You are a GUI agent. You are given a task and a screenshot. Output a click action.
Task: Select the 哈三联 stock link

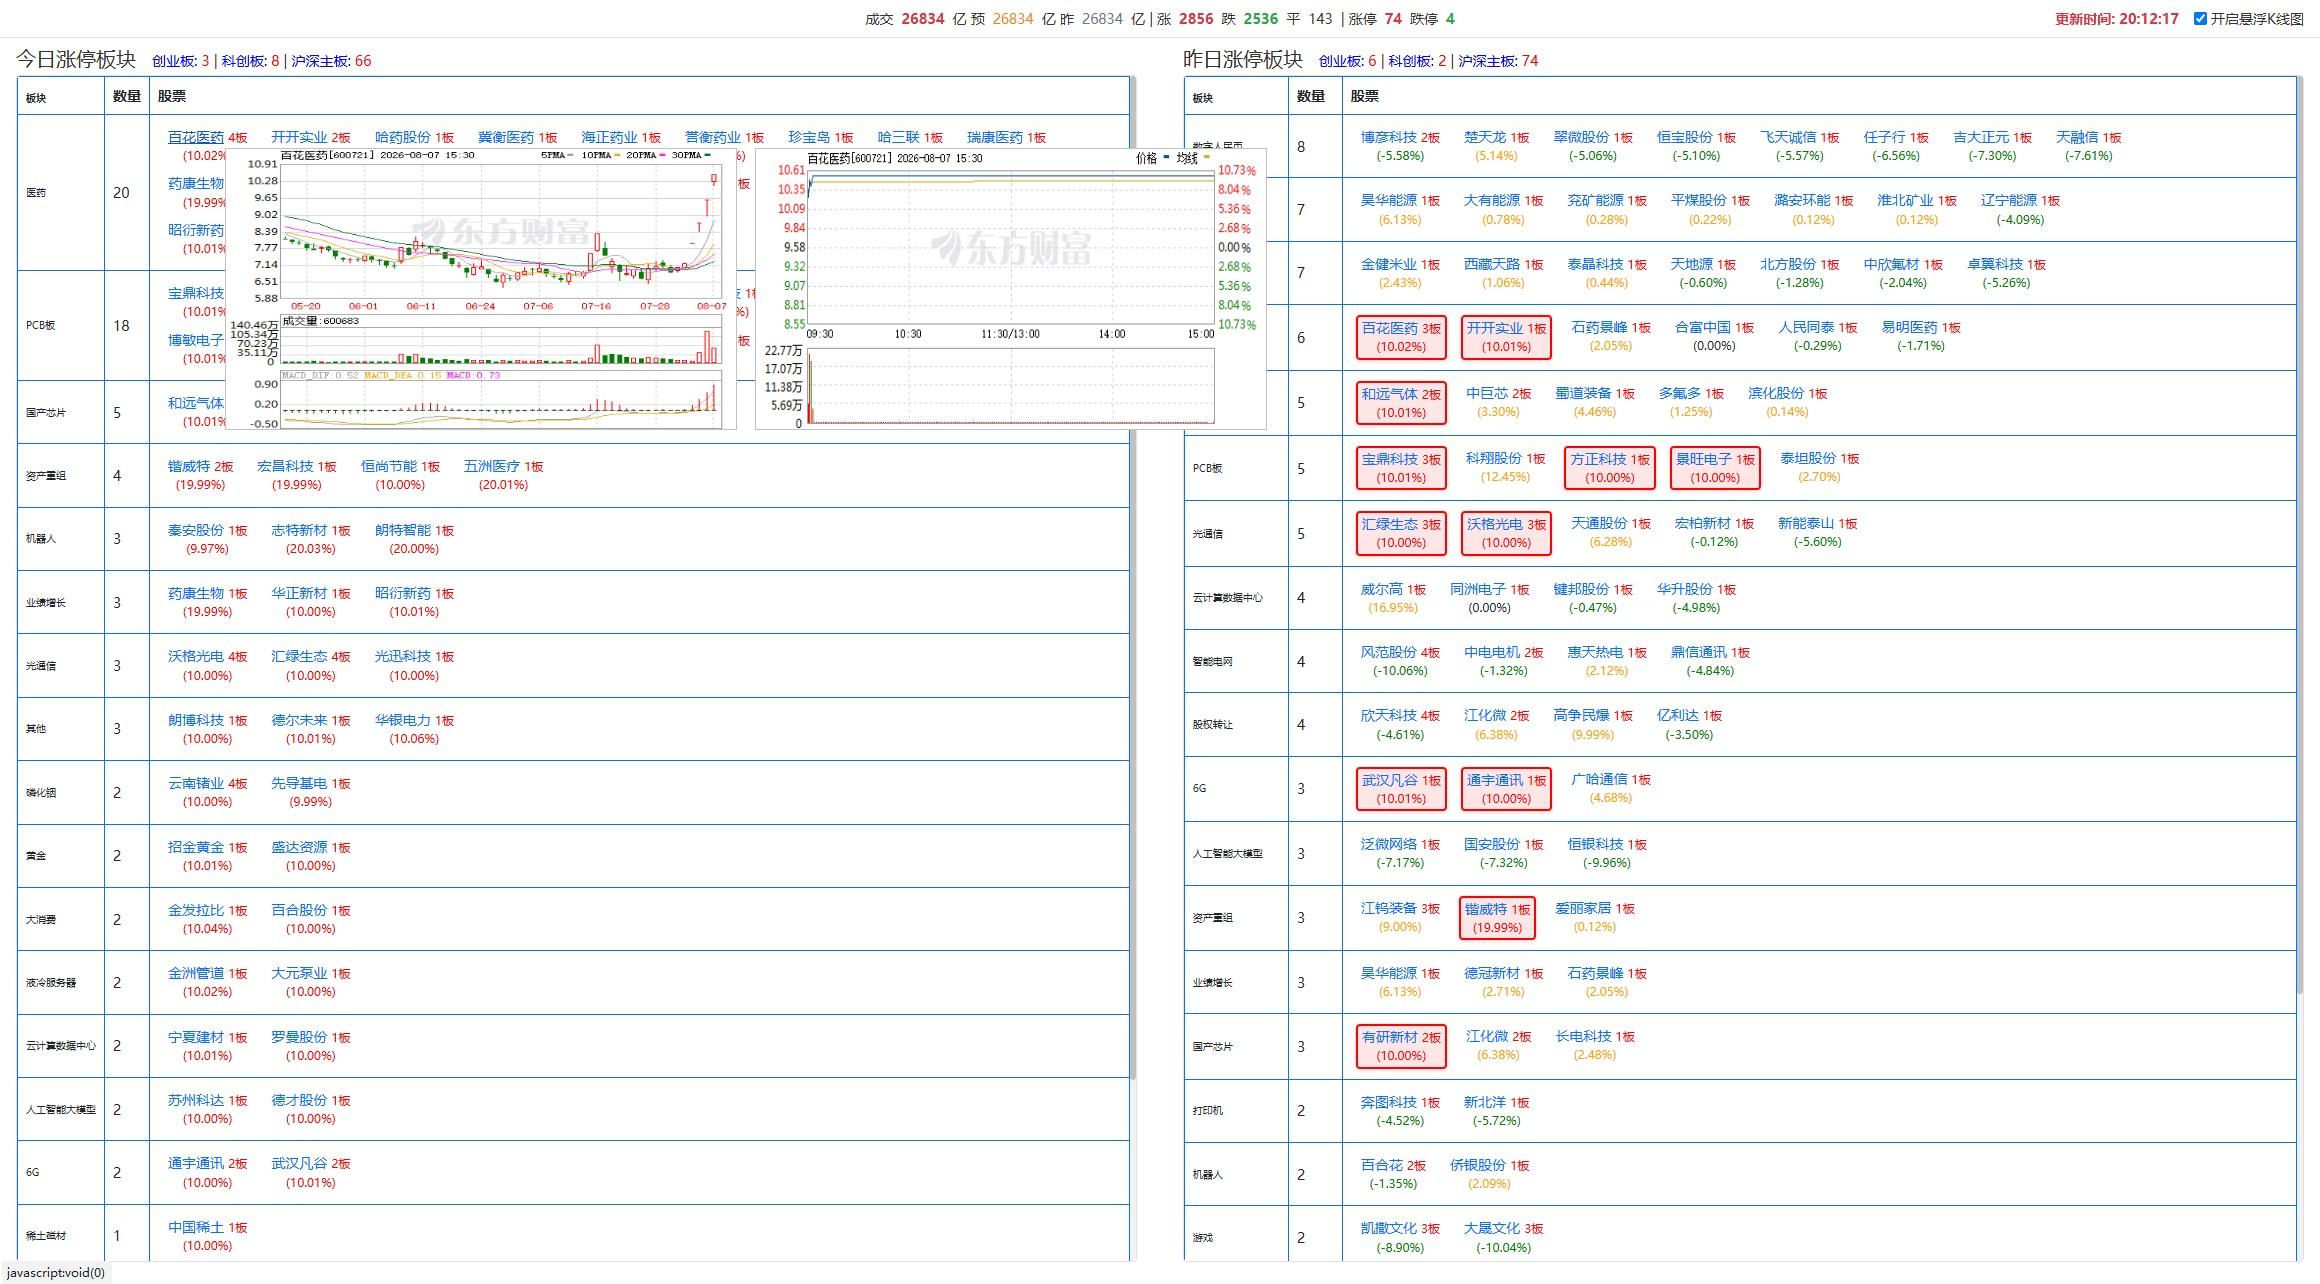pos(899,137)
